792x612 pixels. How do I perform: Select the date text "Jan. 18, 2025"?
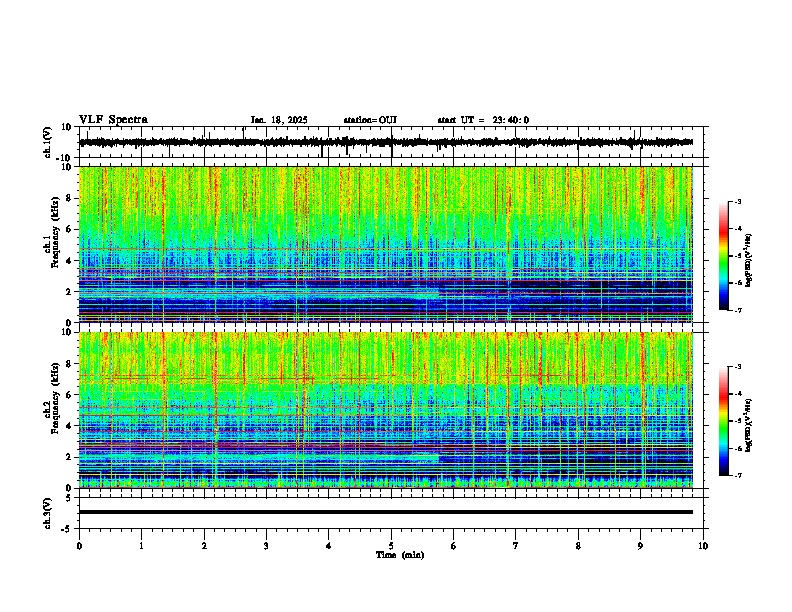pyautogui.click(x=279, y=120)
